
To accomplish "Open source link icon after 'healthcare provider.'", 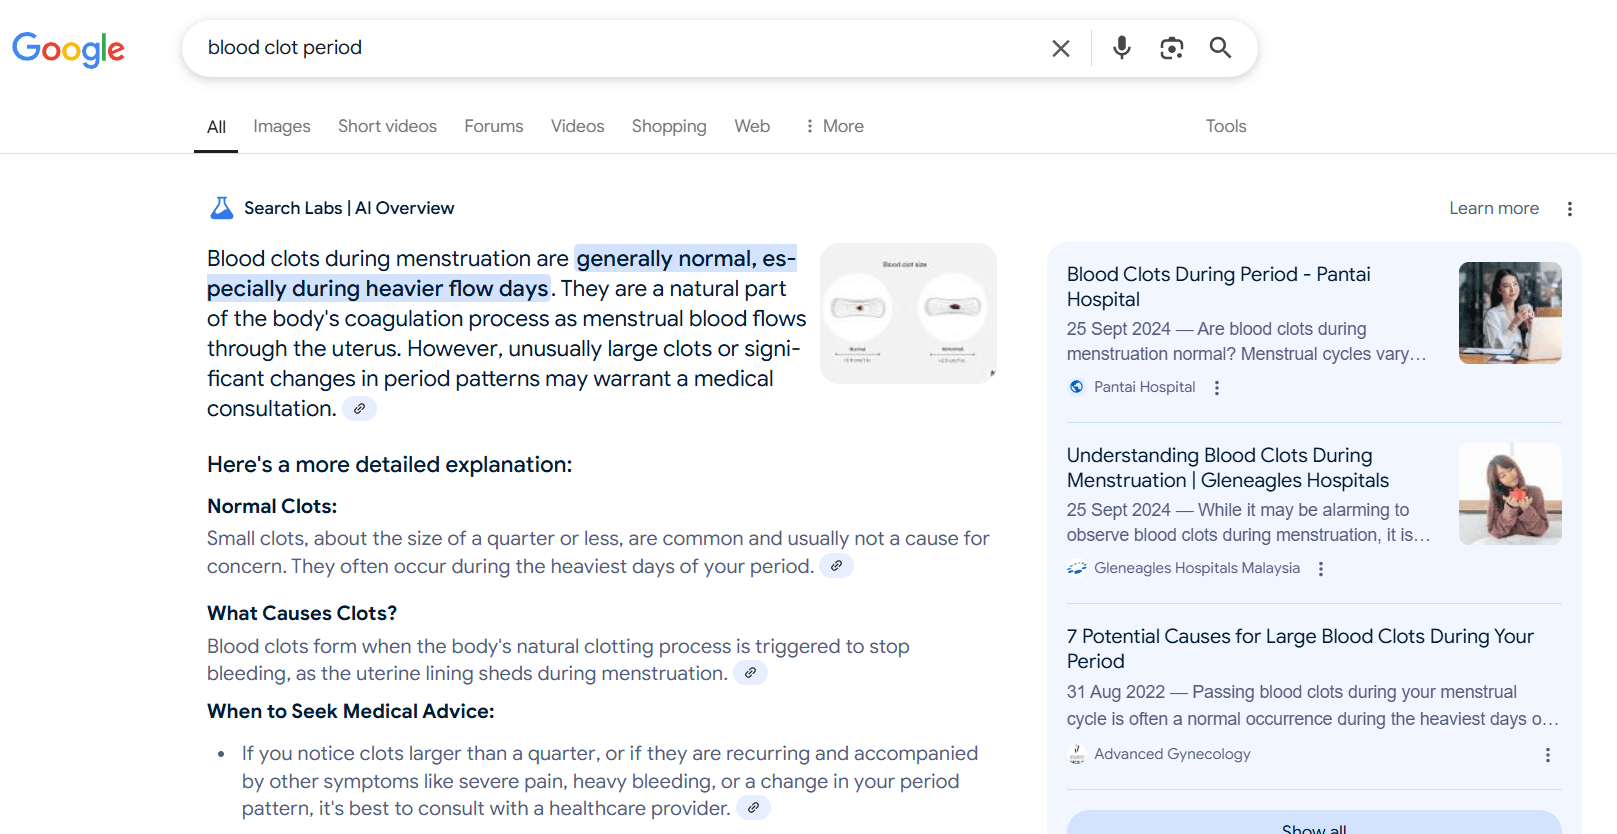I will [753, 808].
